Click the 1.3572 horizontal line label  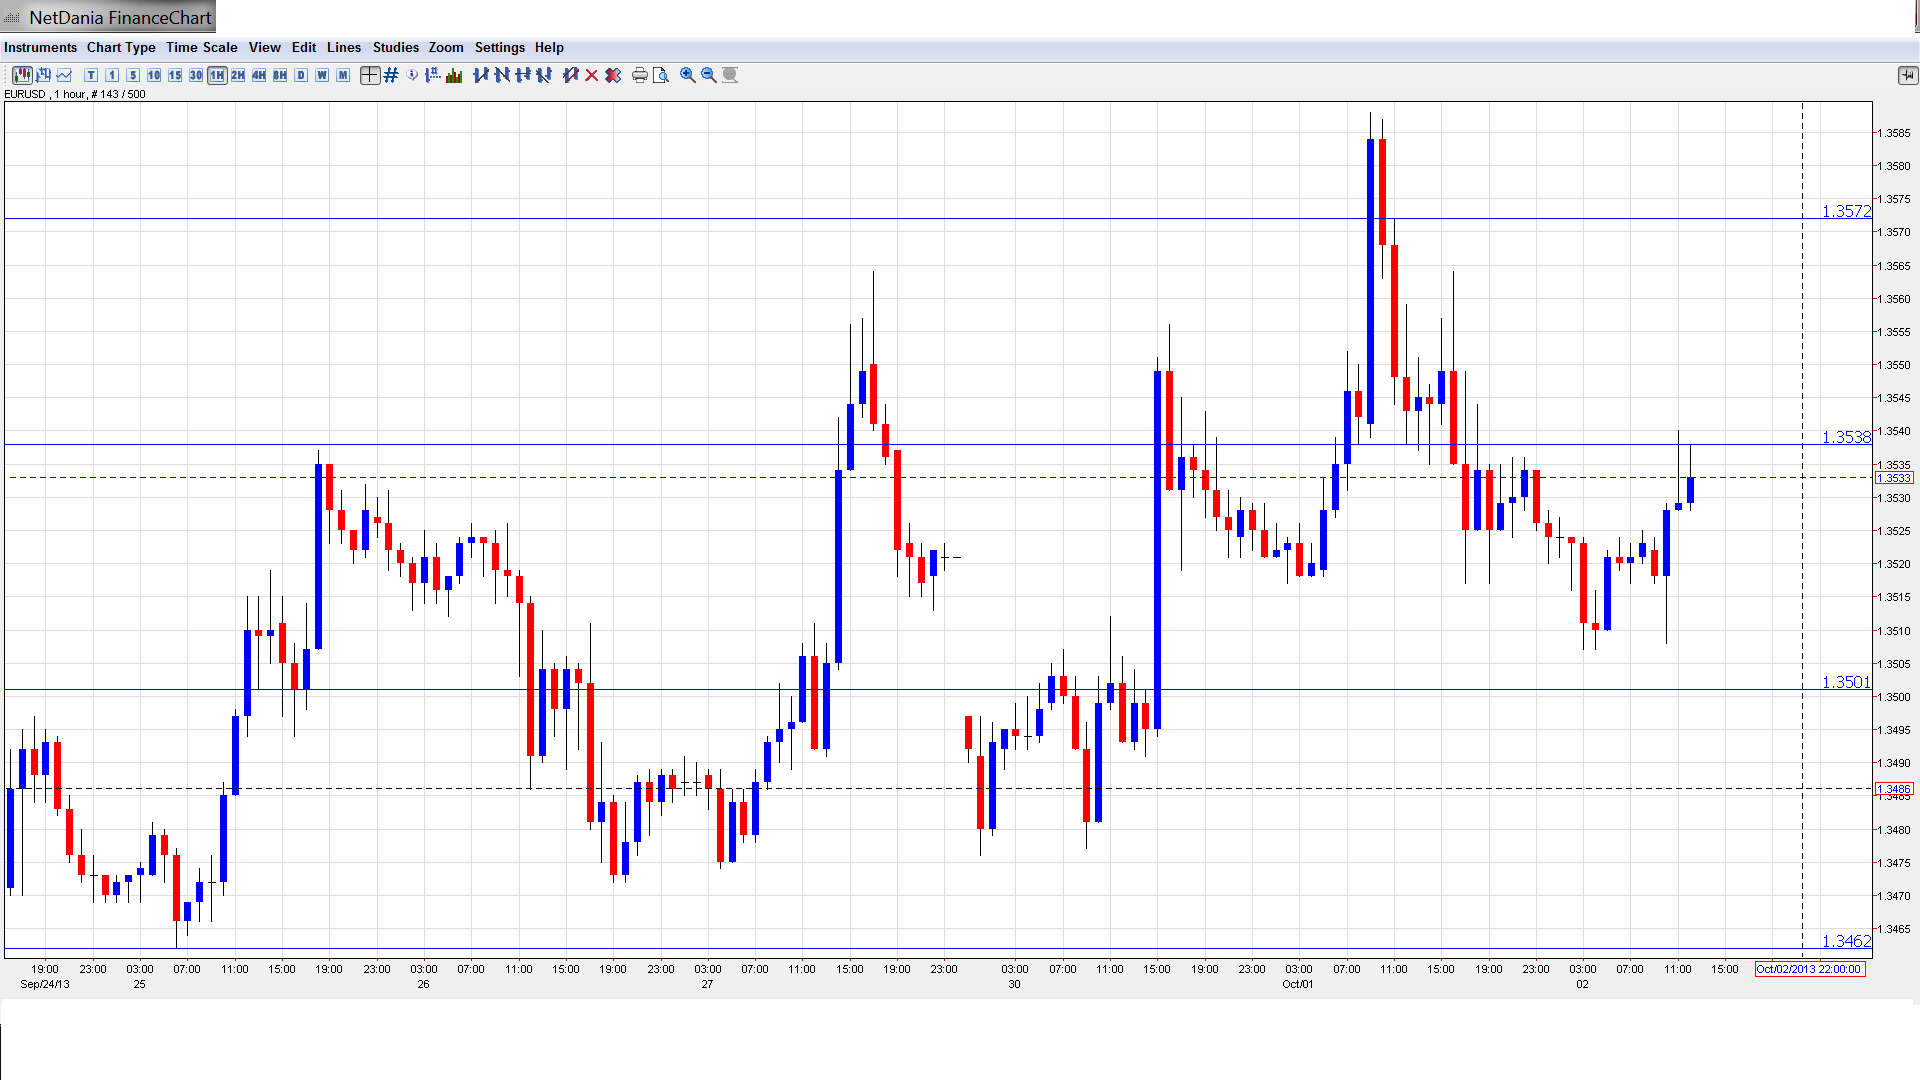pyautogui.click(x=1845, y=211)
